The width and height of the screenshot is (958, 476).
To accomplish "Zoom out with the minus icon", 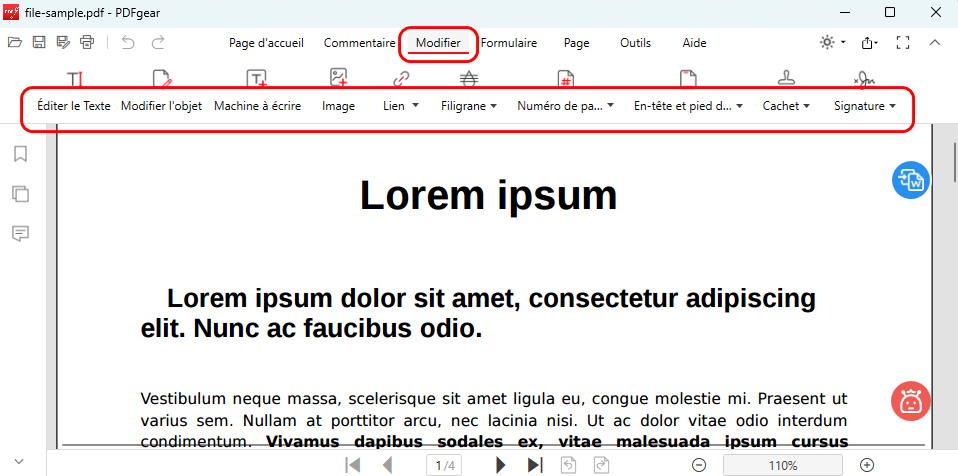I will (x=699, y=465).
